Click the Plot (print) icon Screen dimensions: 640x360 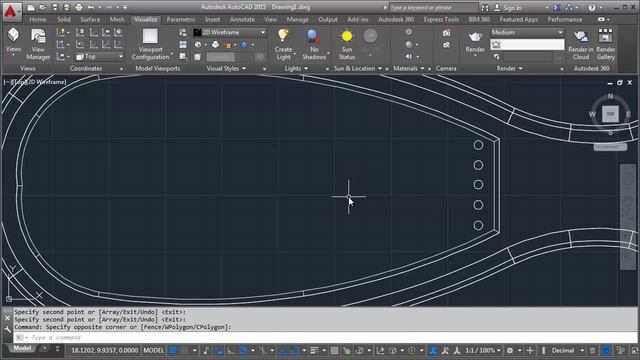(79, 7)
